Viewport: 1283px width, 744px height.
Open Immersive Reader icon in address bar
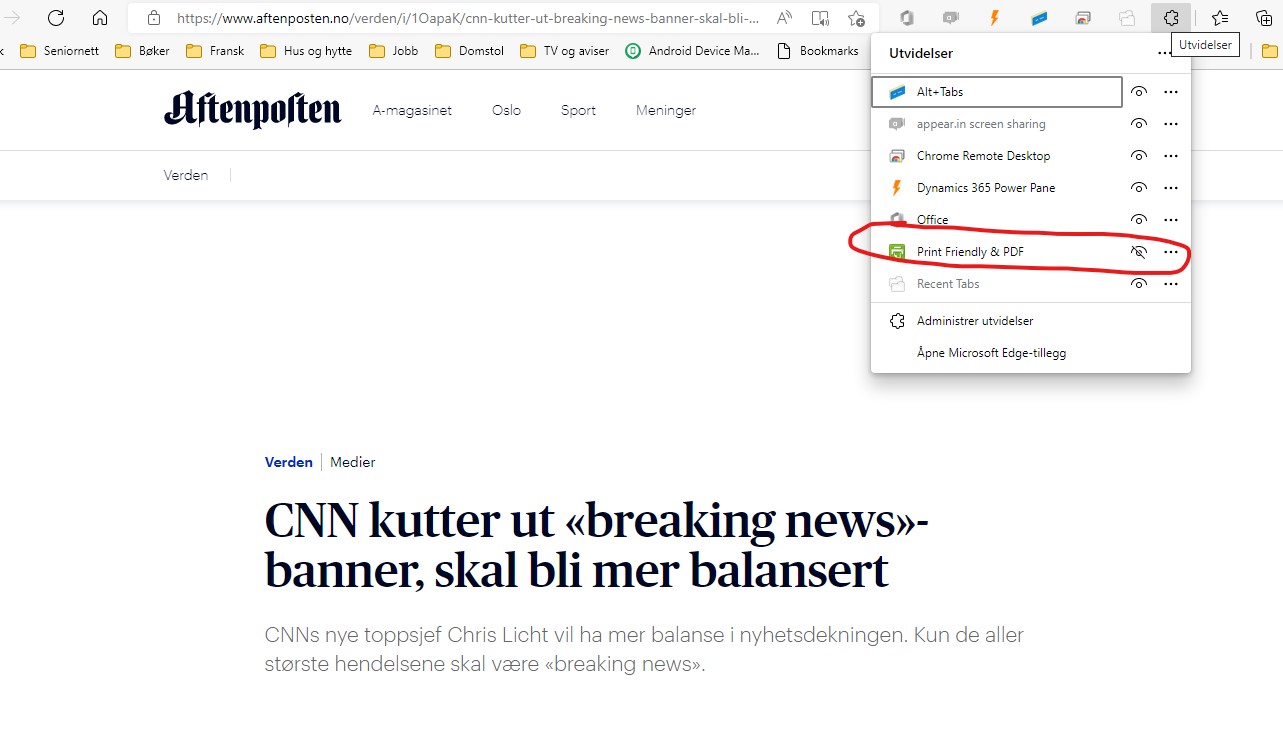point(820,17)
